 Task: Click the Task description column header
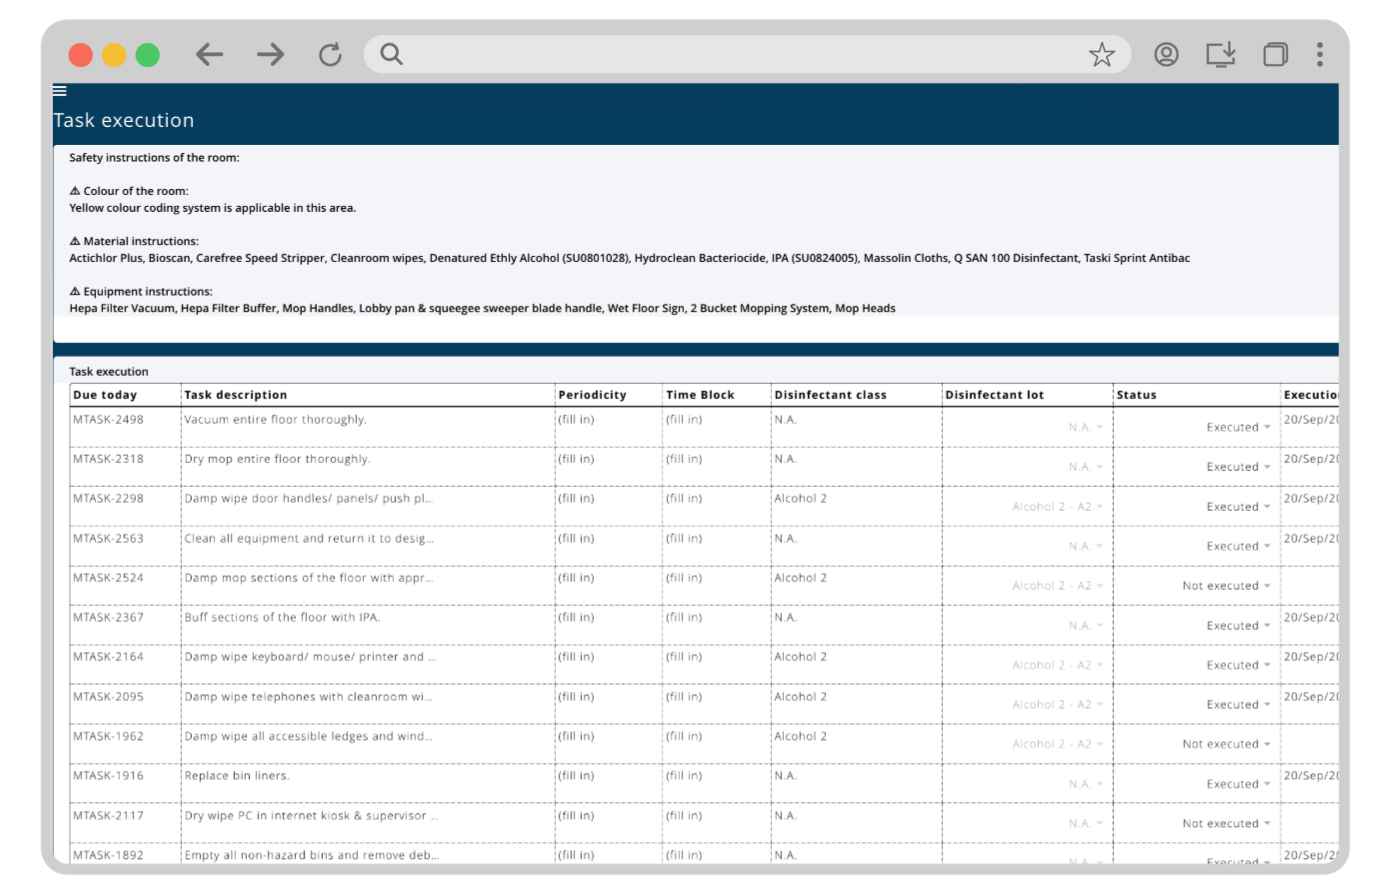236,395
